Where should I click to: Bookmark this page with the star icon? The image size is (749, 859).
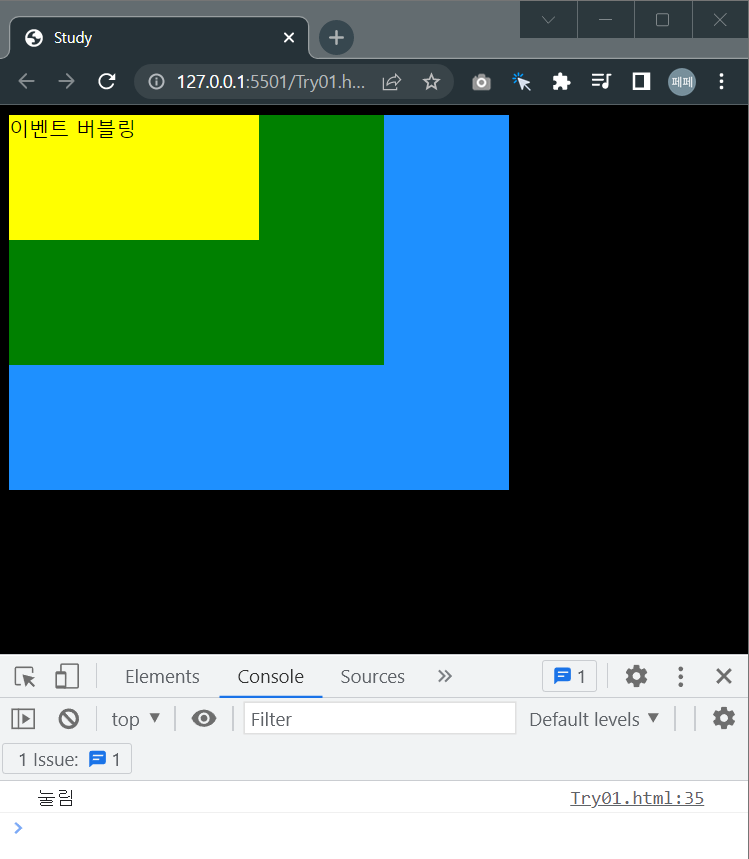click(x=431, y=82)
